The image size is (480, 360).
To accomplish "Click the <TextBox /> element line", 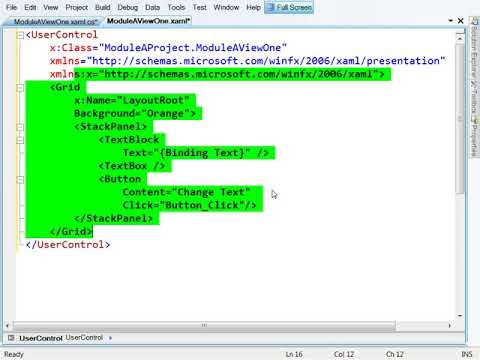I will click(x=132, y=166).
